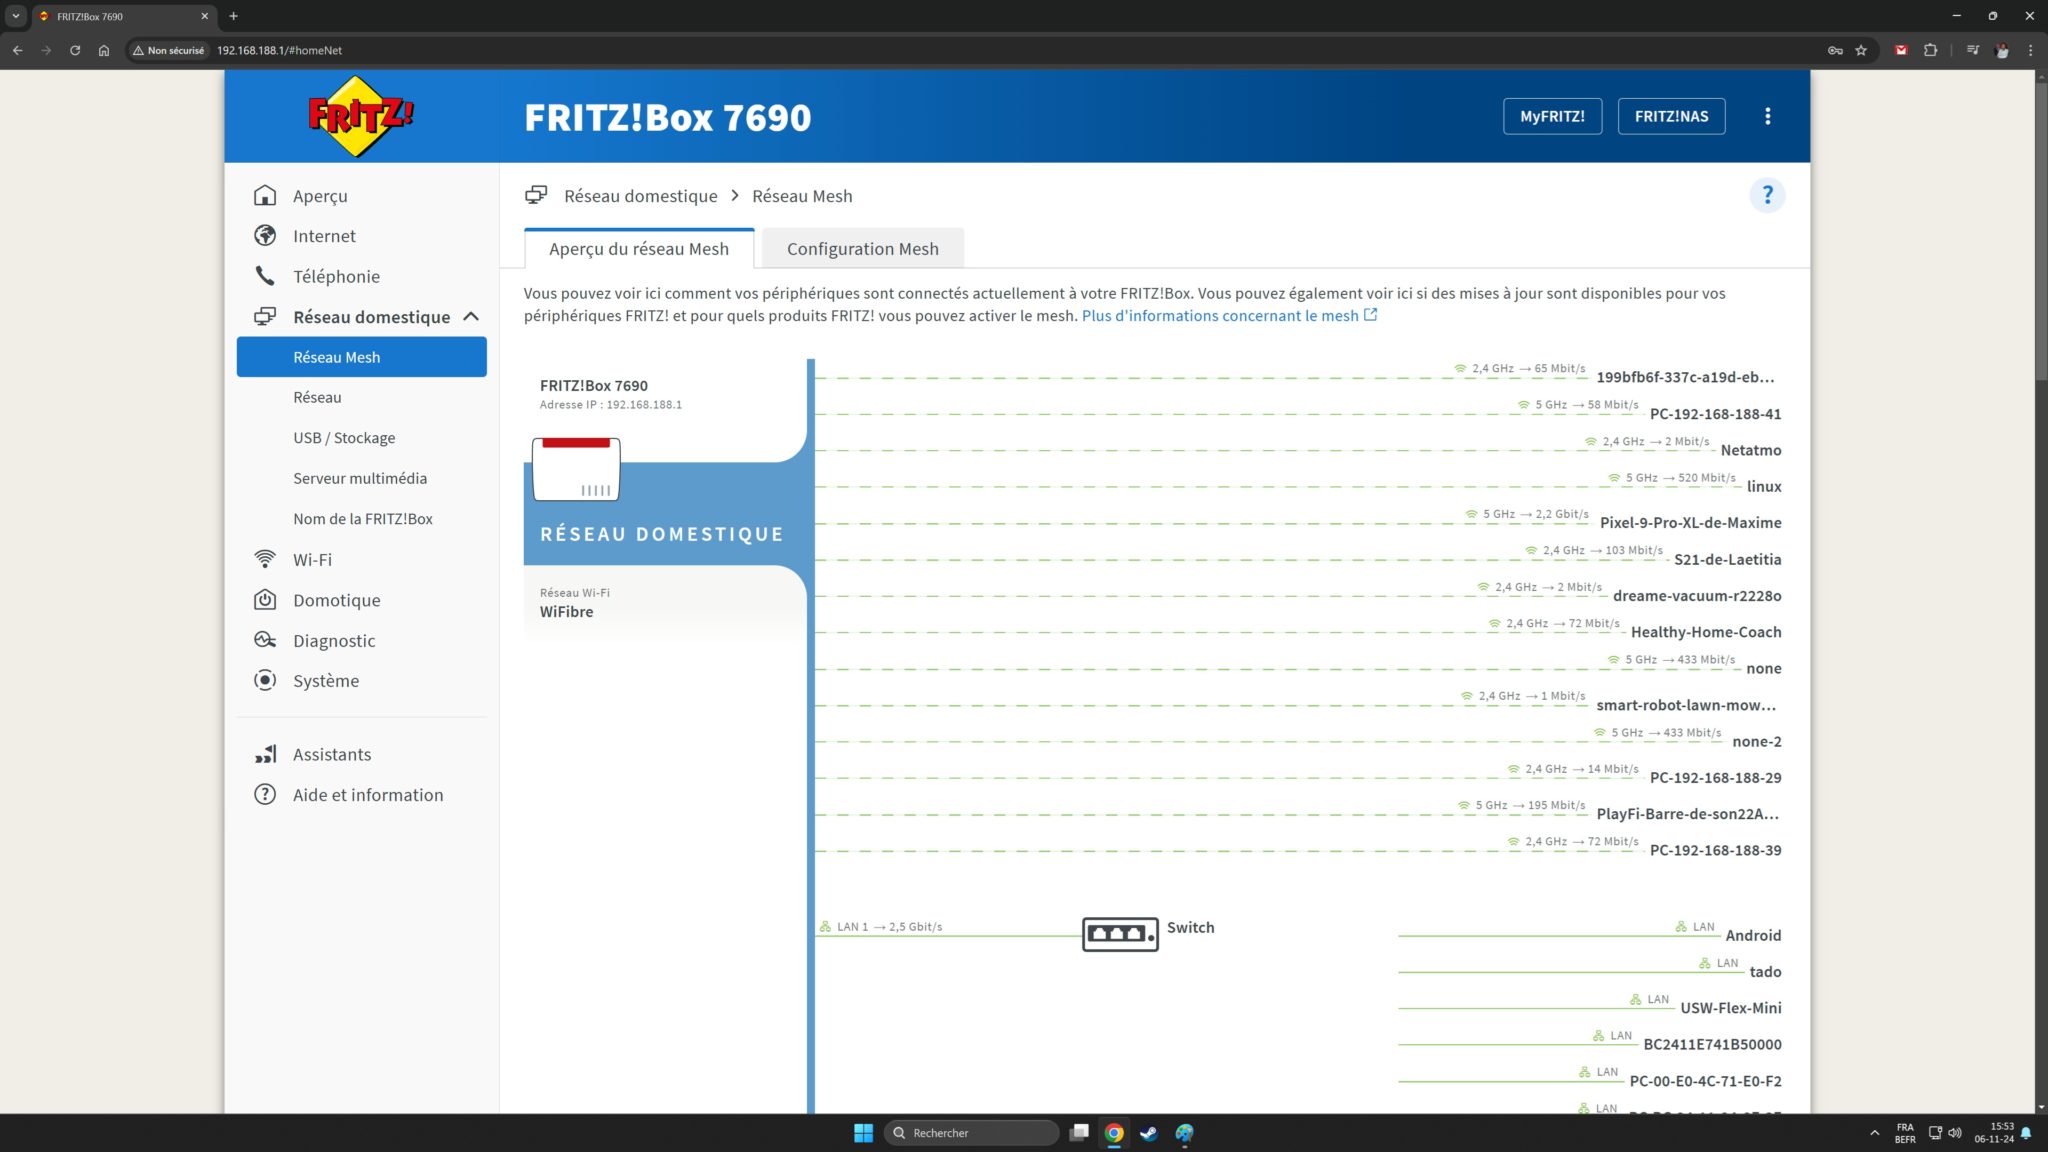Bookmark this page with the star icon

pos(1861,50)
